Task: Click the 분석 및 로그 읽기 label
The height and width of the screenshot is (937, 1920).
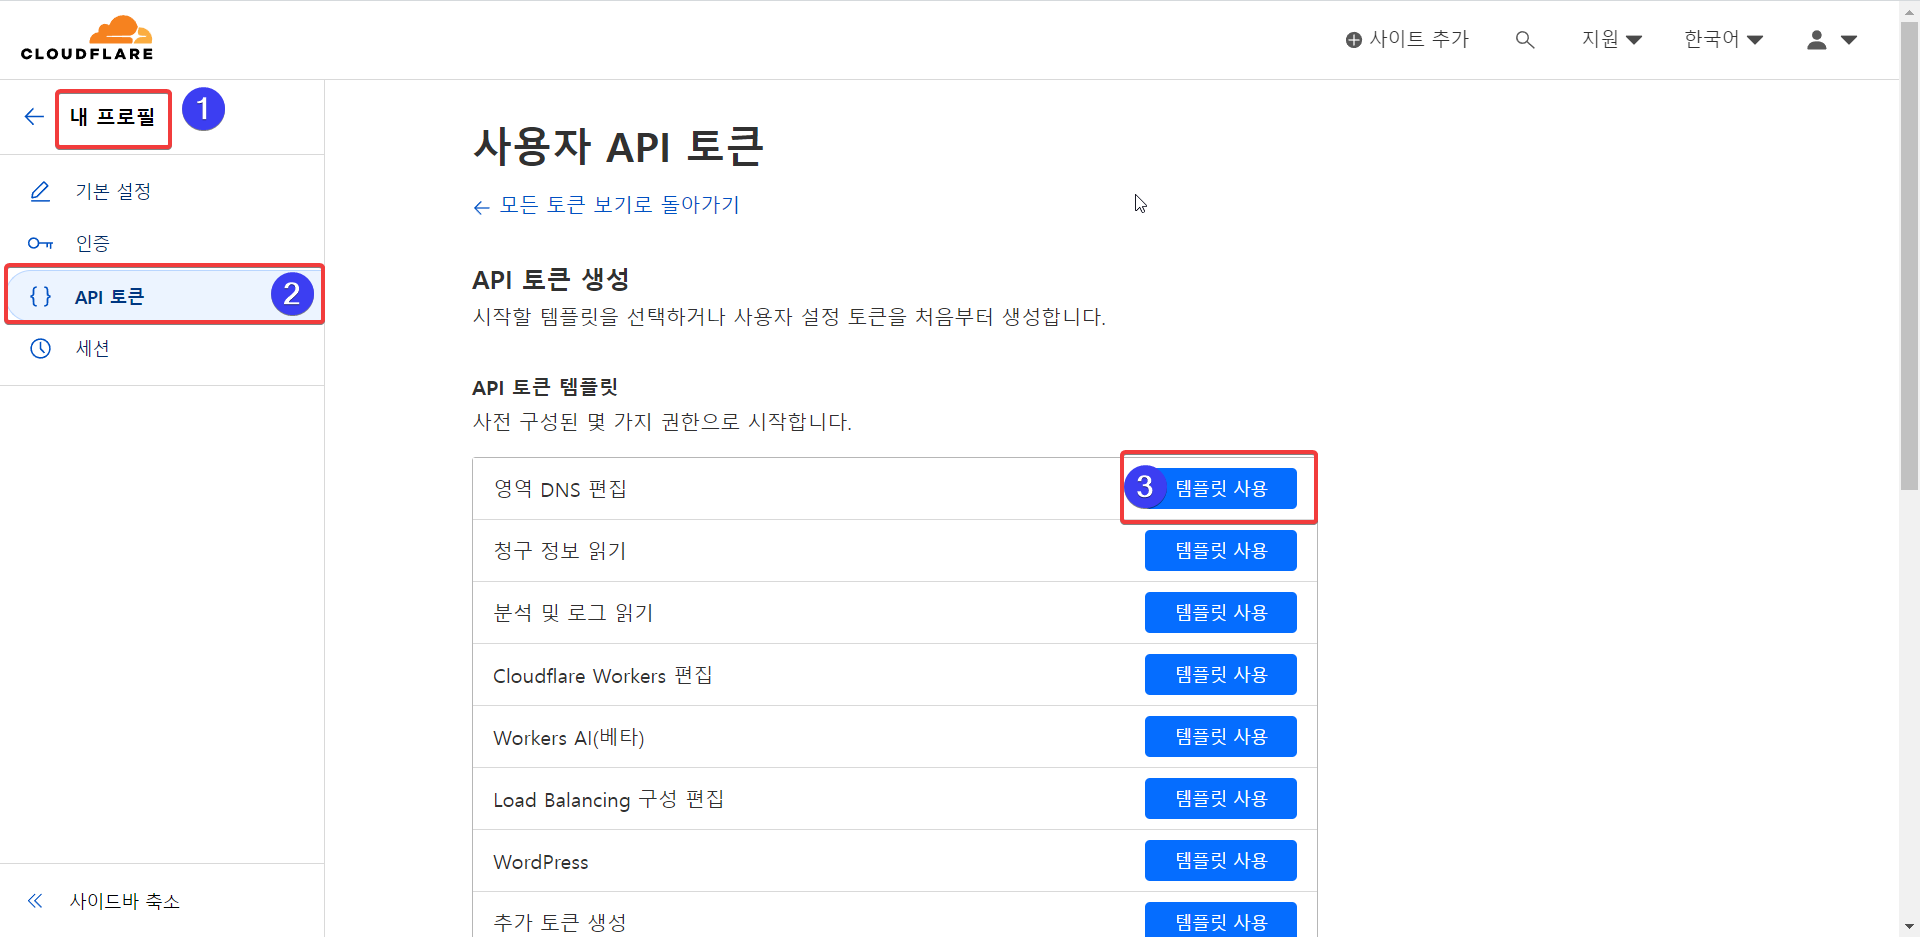Action: [x=573, y=613]
